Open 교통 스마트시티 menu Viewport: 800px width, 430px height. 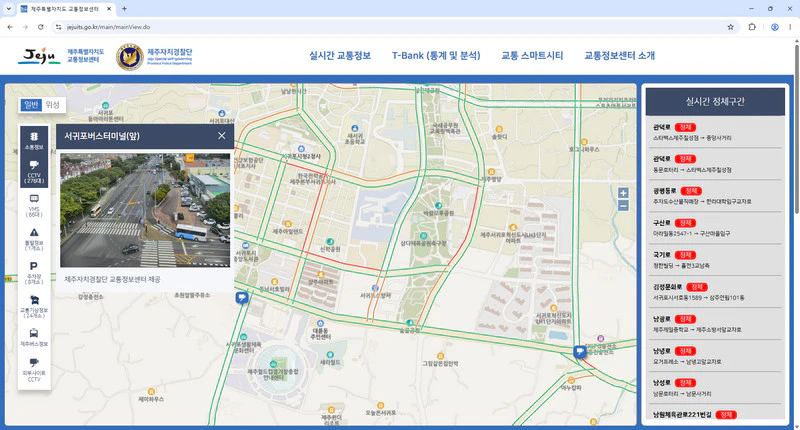tap(532, 56)
